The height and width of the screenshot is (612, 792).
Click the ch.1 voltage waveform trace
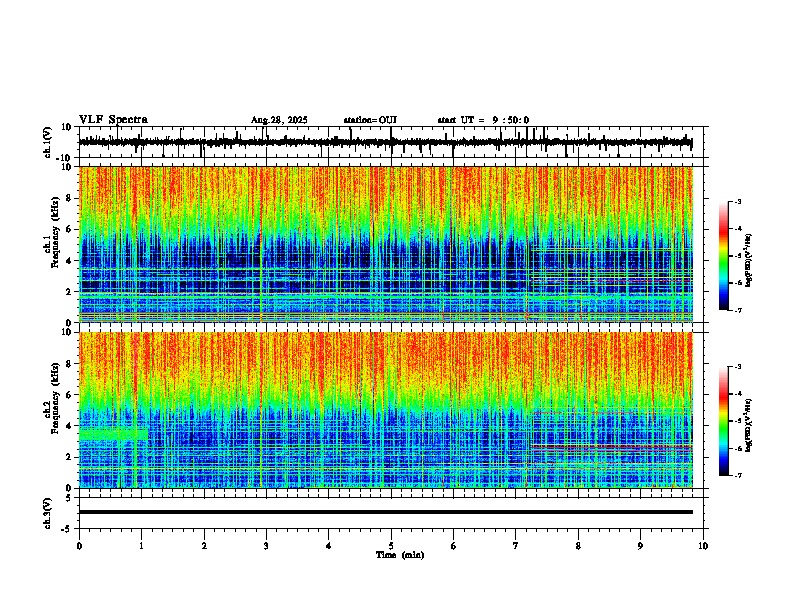click(x=385, y=142)
